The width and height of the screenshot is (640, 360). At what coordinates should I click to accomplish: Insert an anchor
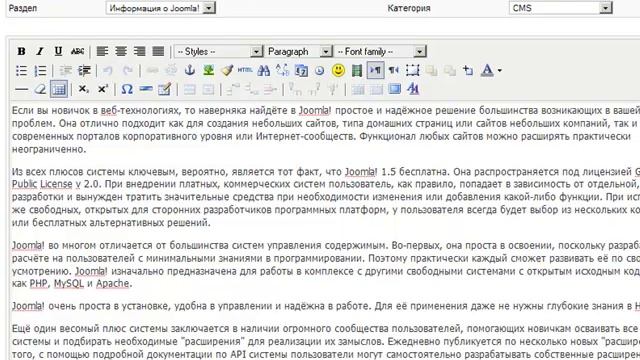click(190, 71)
